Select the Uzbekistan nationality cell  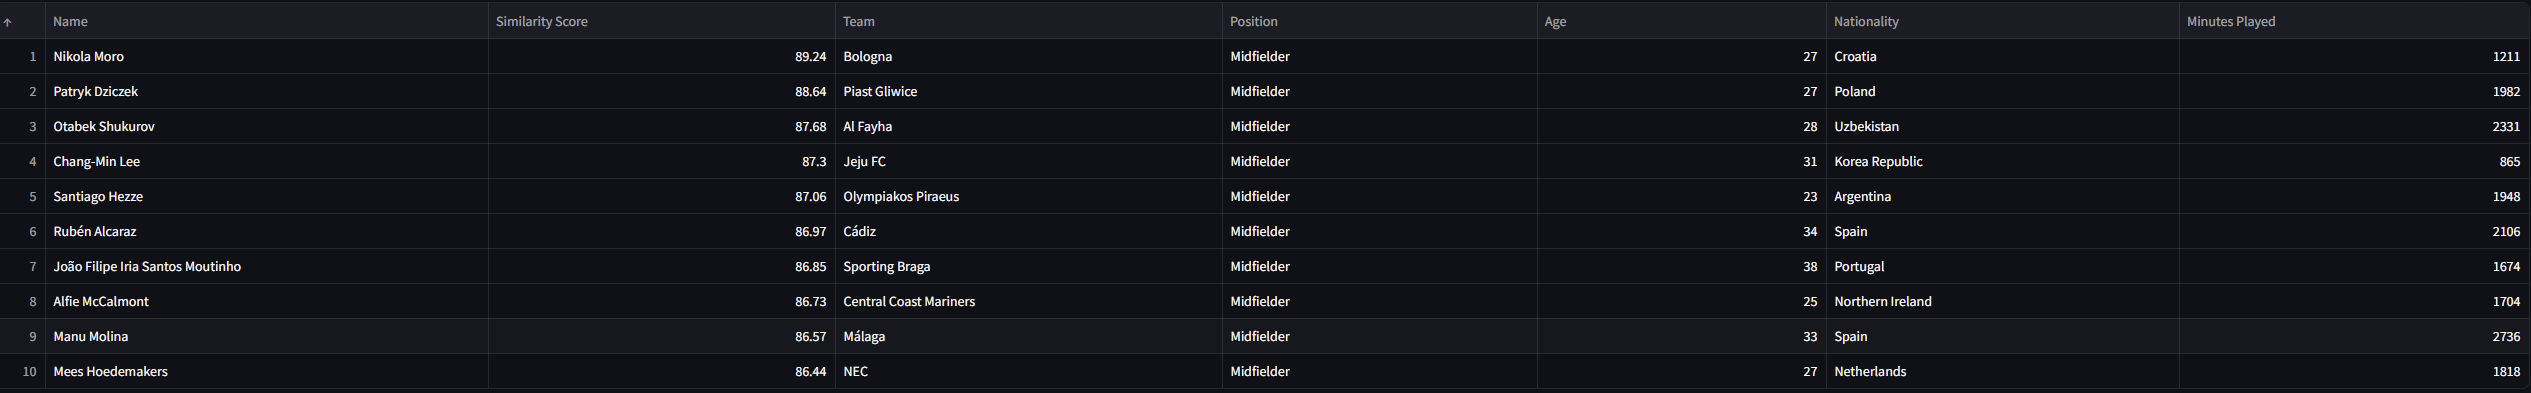coord(2003,126)
